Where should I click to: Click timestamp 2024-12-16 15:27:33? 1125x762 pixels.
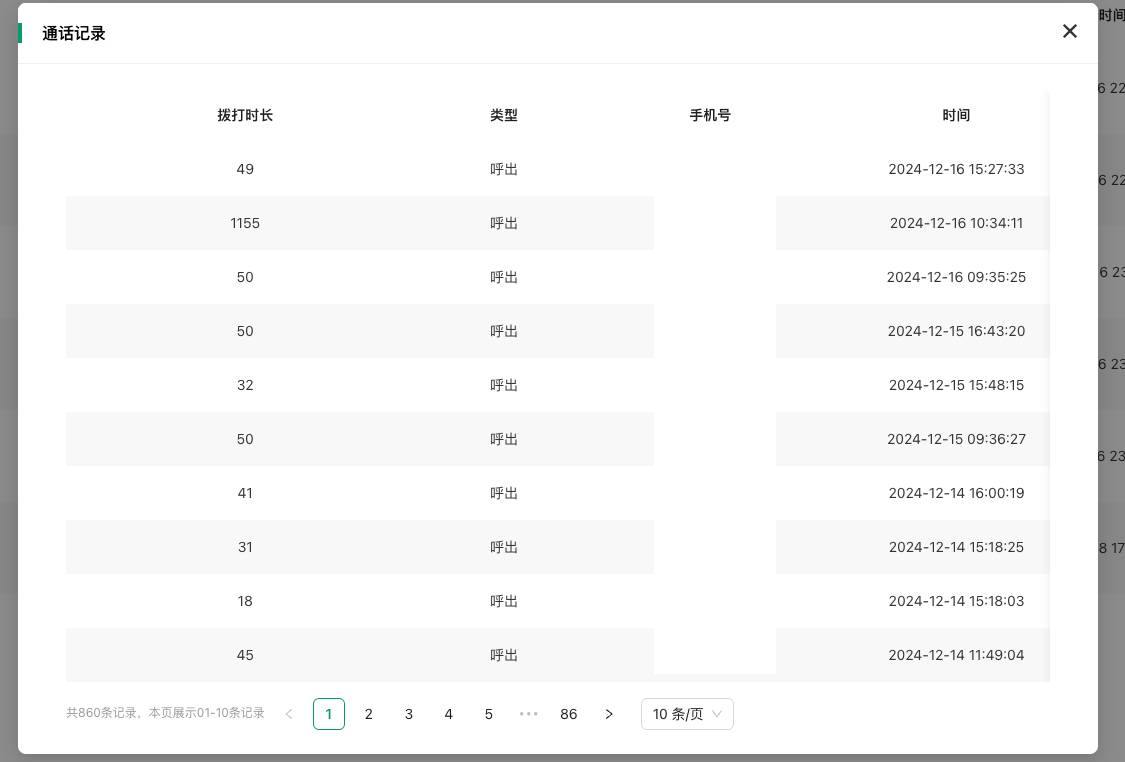click(956, 169)
